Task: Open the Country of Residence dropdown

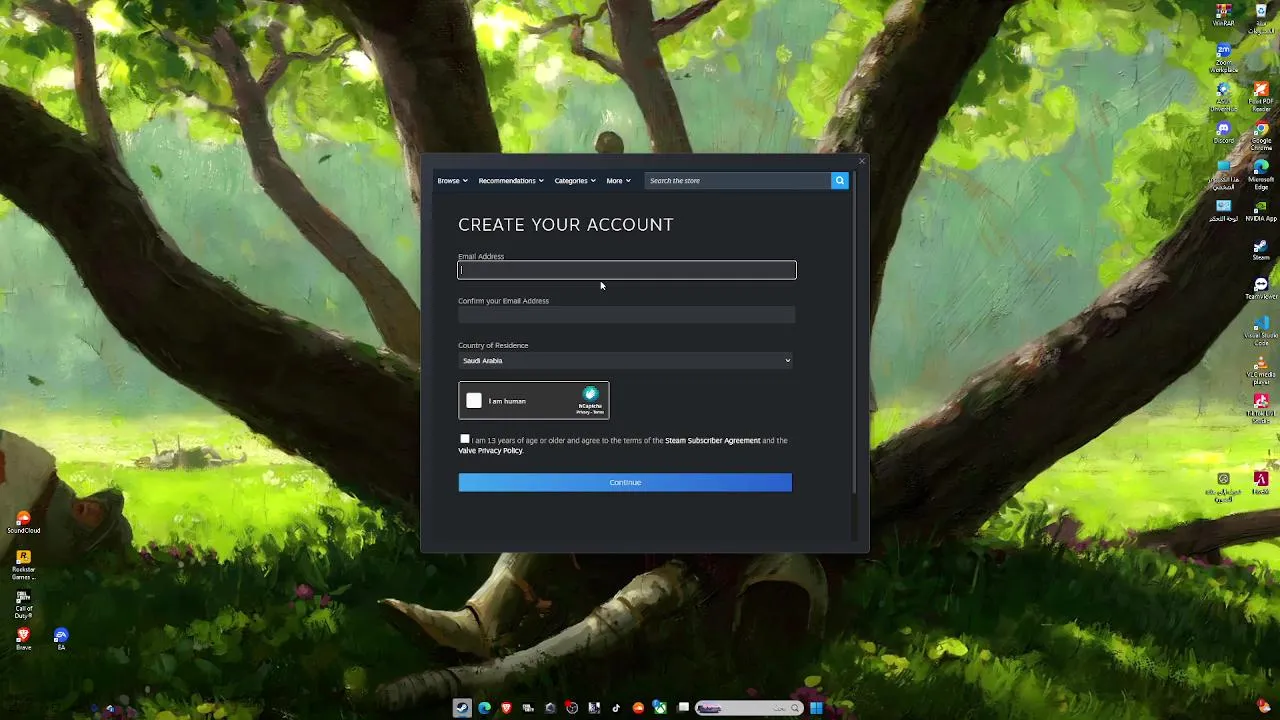Action: point(625,361)
